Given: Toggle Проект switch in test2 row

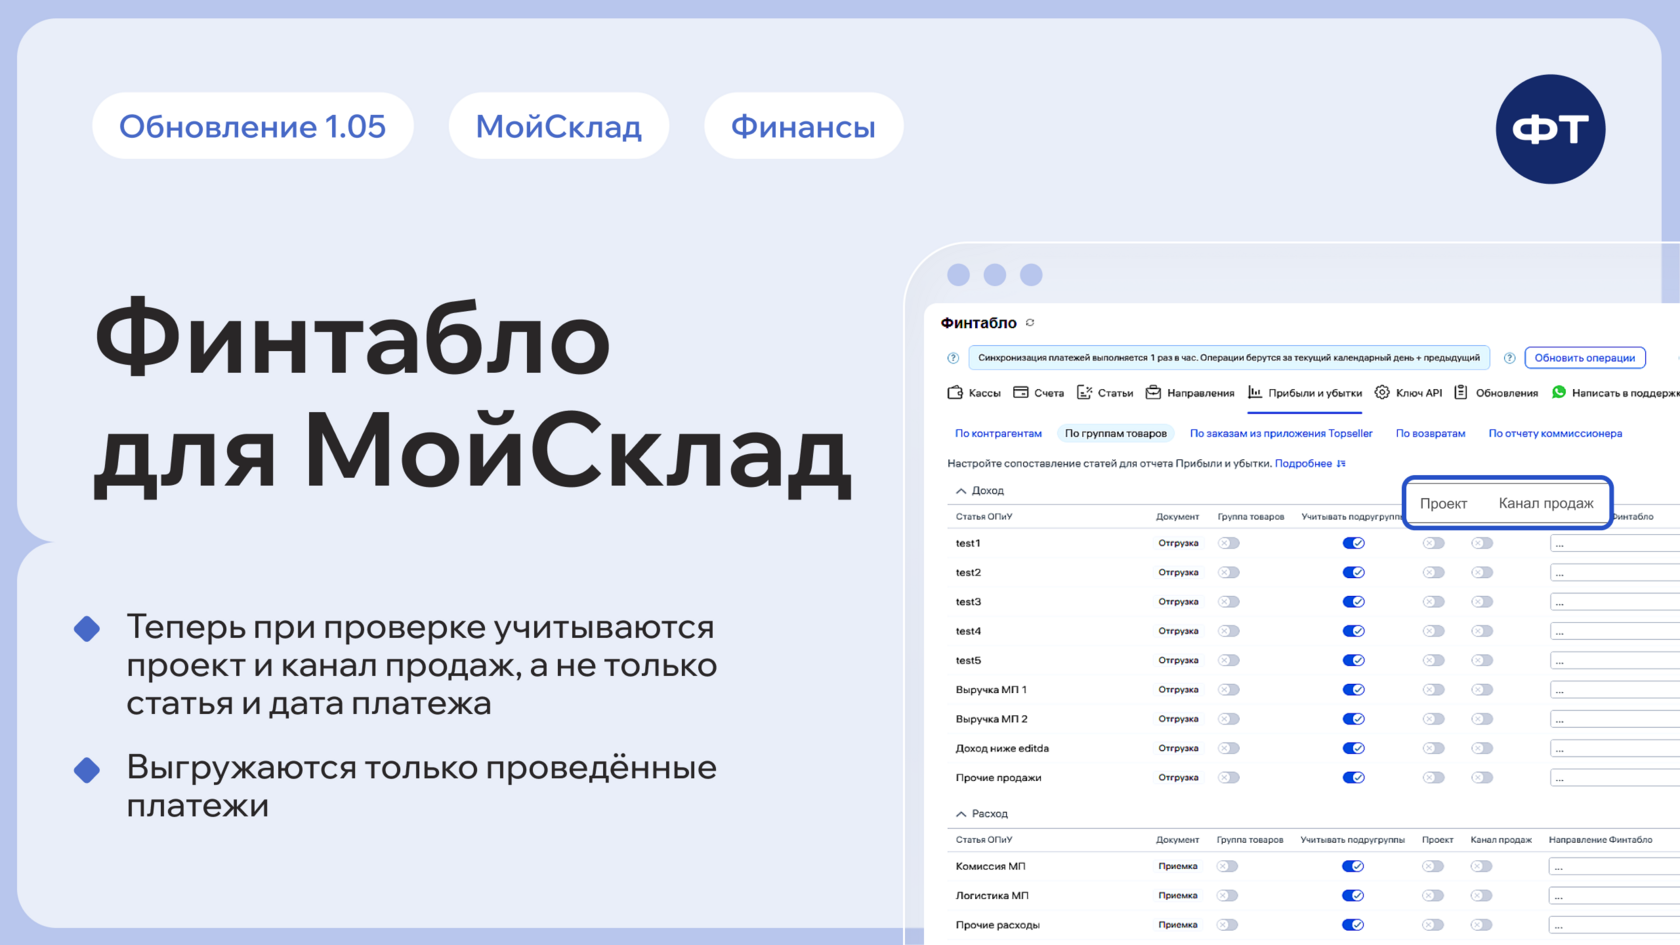Looking at the screenshot, I should click(x=1434, y=573).
